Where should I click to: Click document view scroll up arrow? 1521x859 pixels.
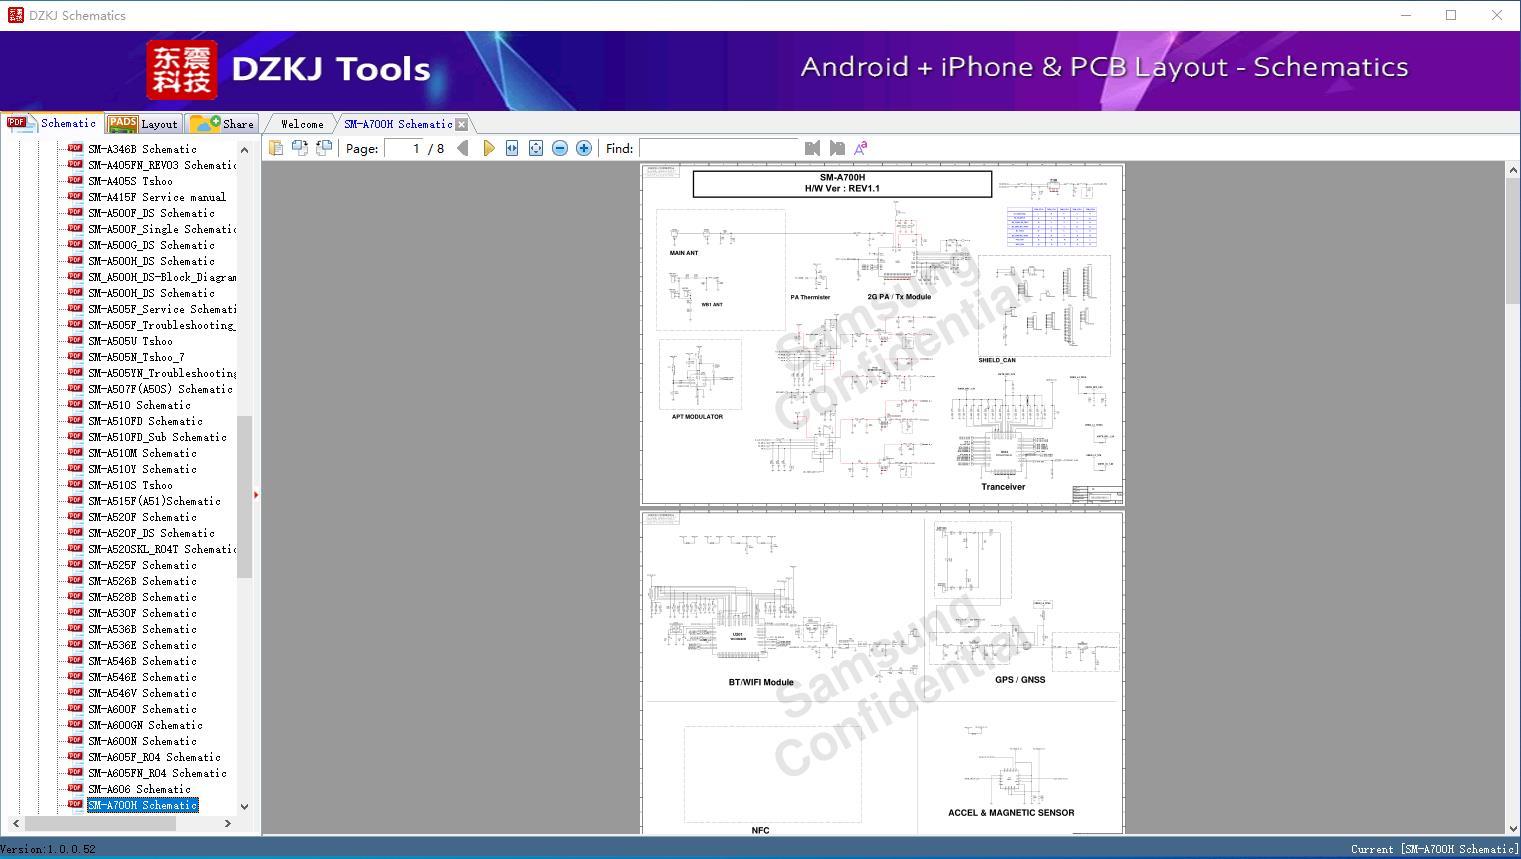1513,171
